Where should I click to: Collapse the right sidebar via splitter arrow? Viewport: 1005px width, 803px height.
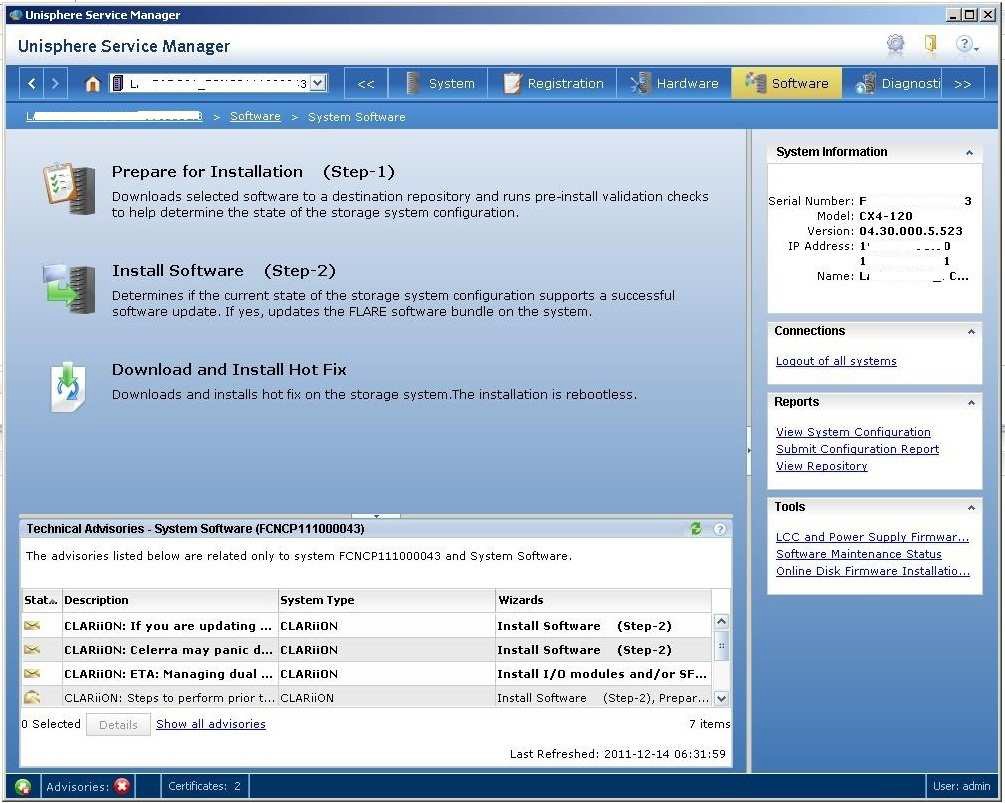click(749, 451)
